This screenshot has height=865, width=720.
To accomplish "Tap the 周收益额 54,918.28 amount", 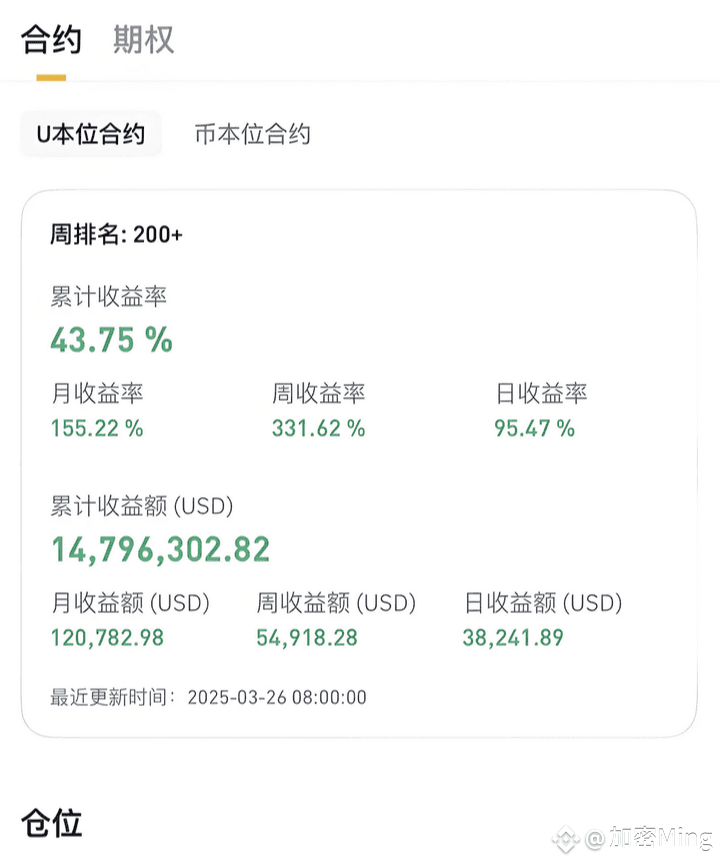I will pos(307,638).
